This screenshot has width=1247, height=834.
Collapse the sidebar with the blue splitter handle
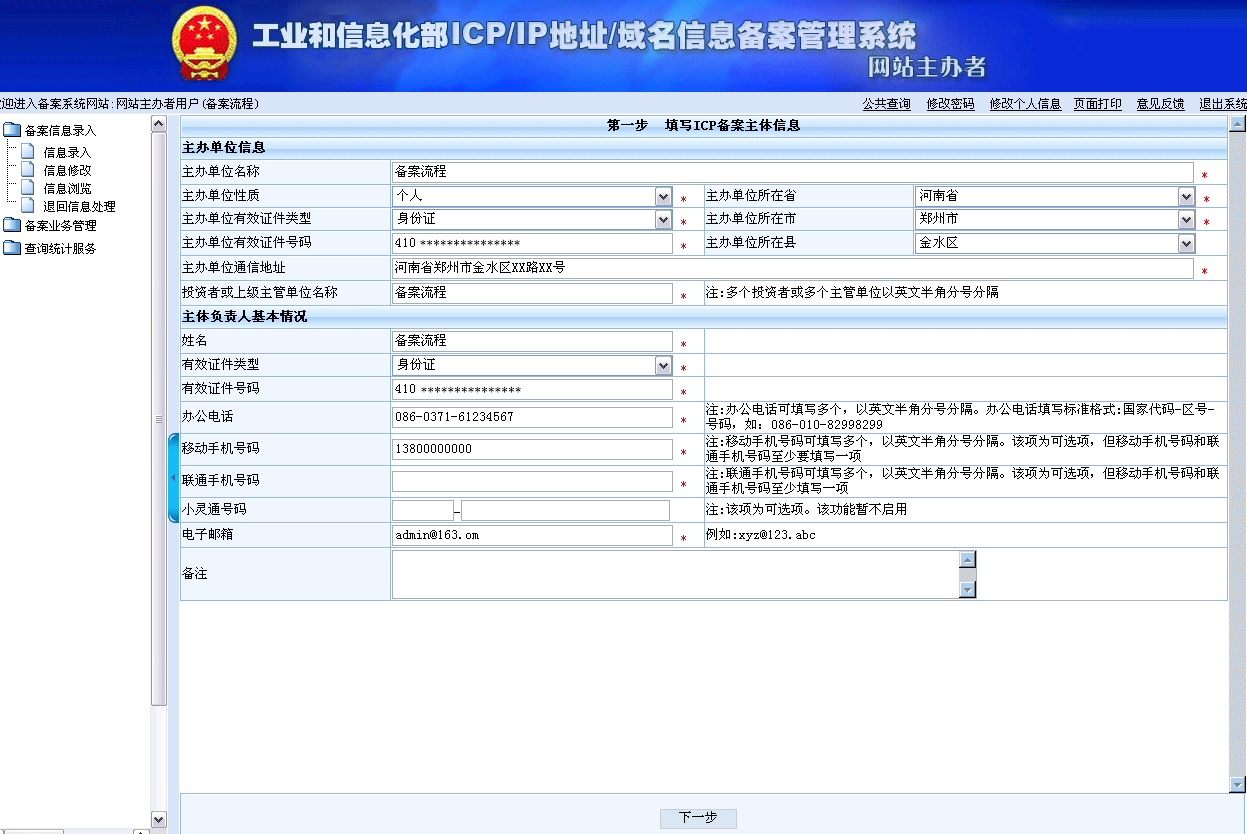click(173, 478)
